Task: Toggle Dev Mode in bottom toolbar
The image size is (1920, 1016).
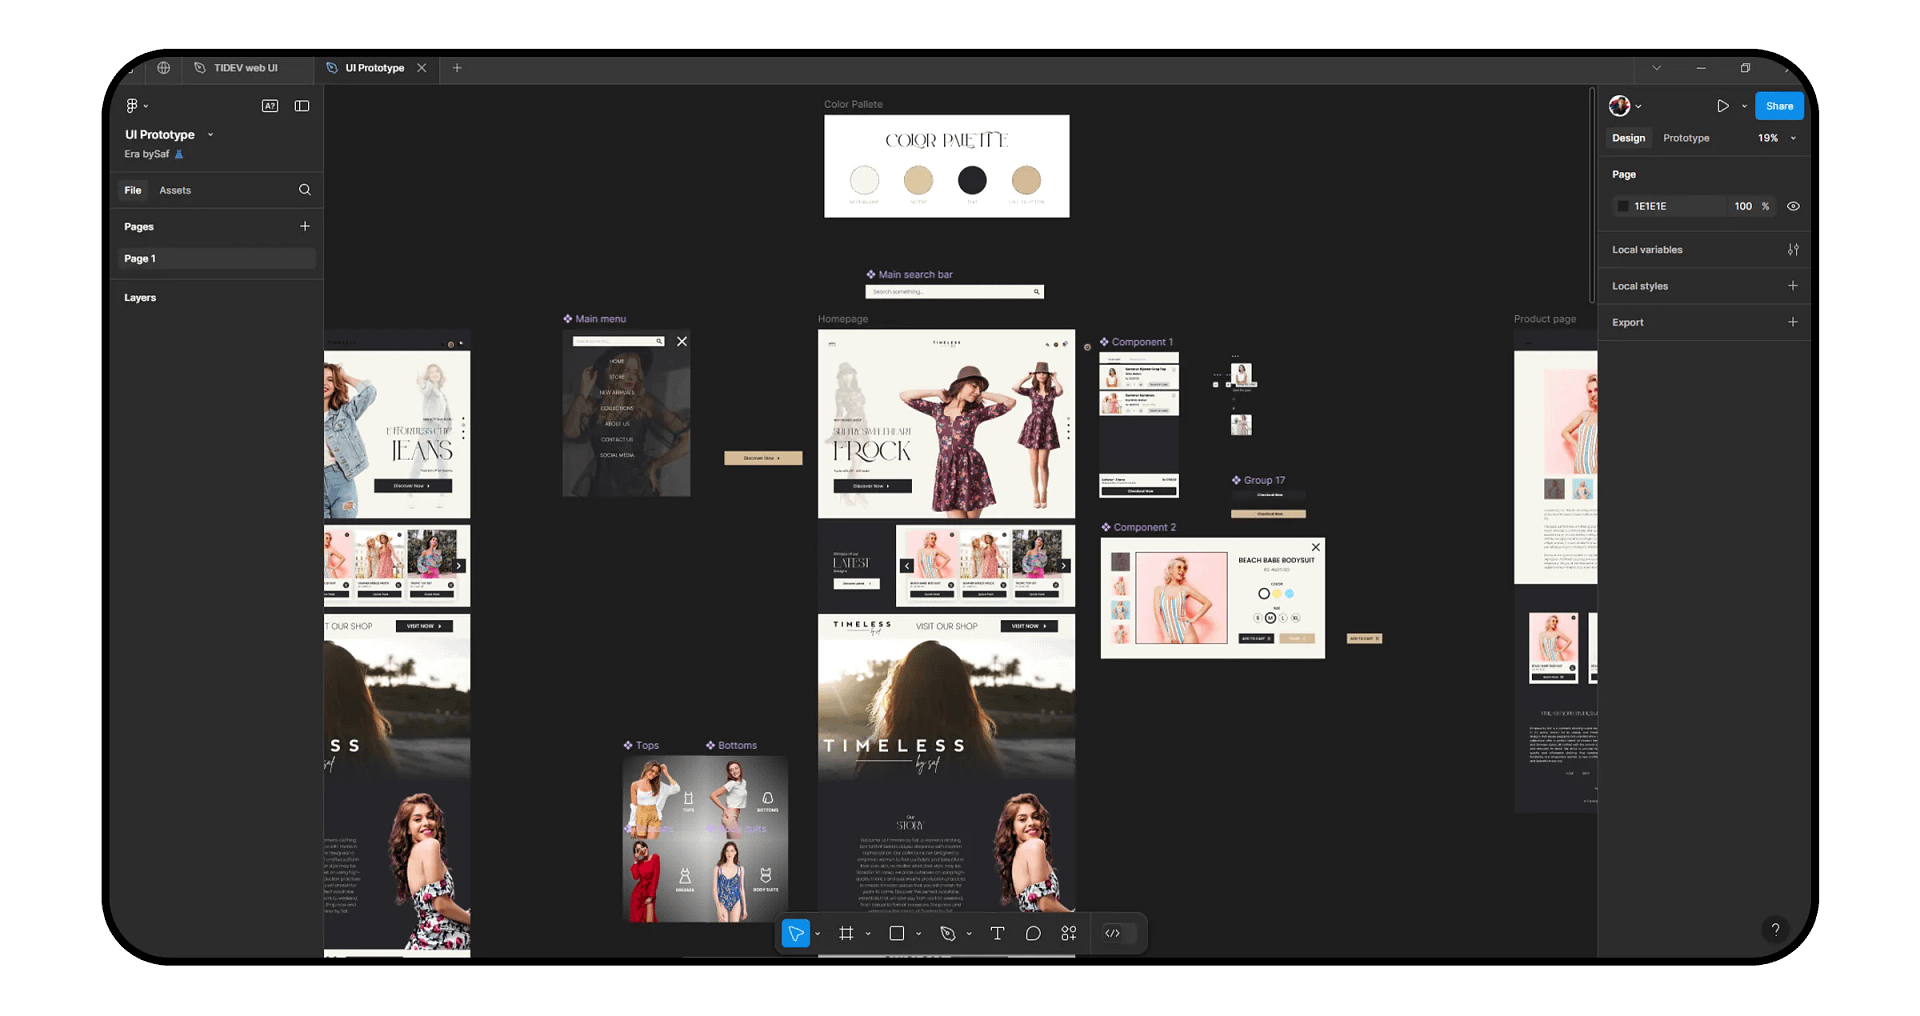Action: [1112, 933]
